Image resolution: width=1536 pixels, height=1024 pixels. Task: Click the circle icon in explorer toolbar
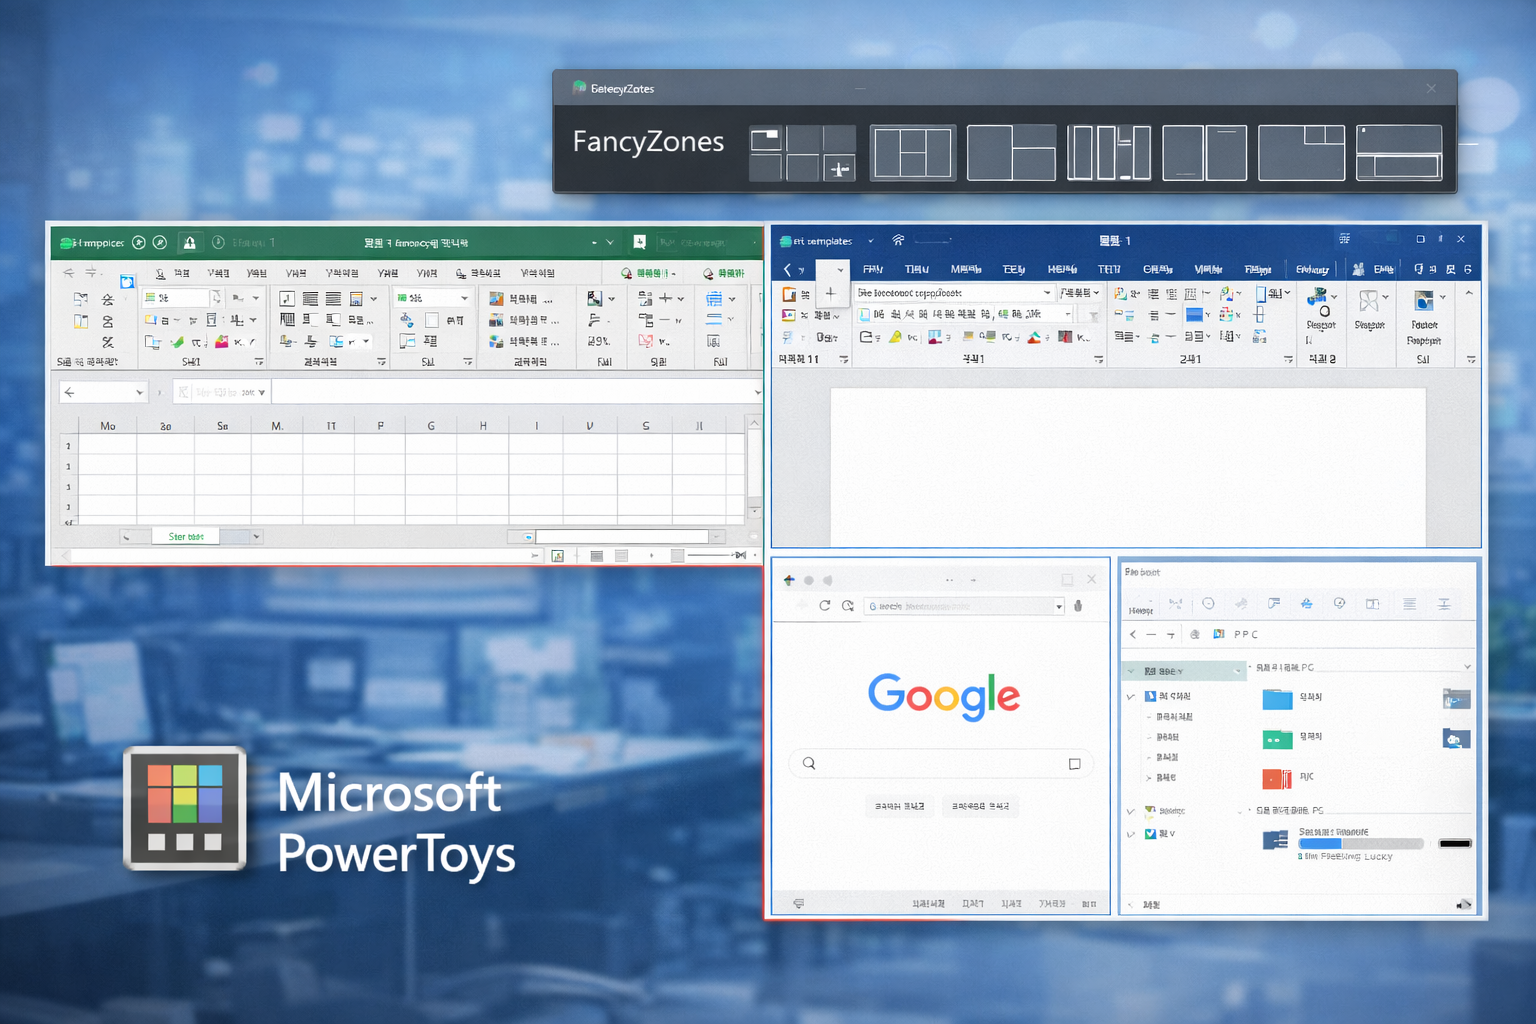click(x=1208, y=604)
